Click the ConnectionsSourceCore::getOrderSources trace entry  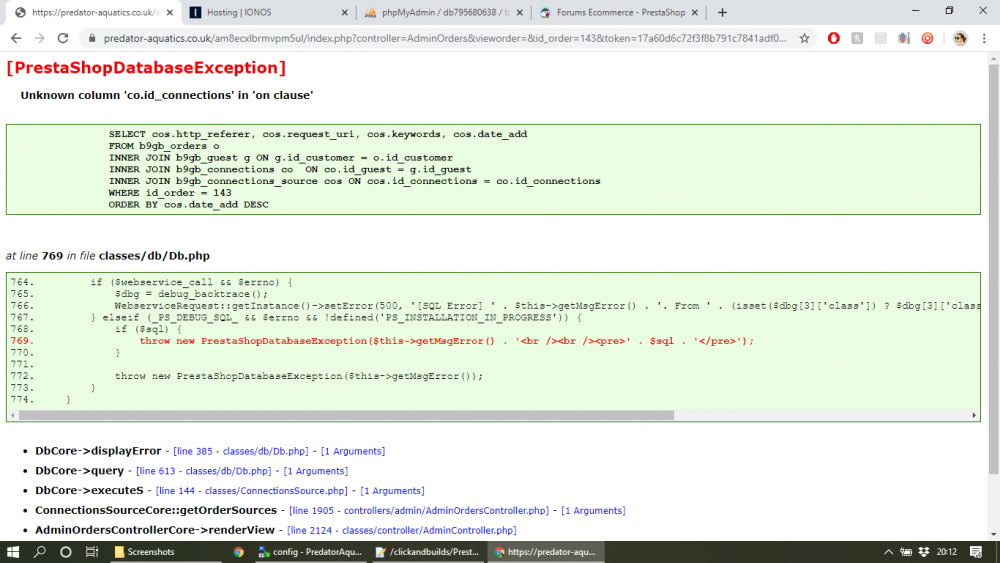click(x=156, y=510)
